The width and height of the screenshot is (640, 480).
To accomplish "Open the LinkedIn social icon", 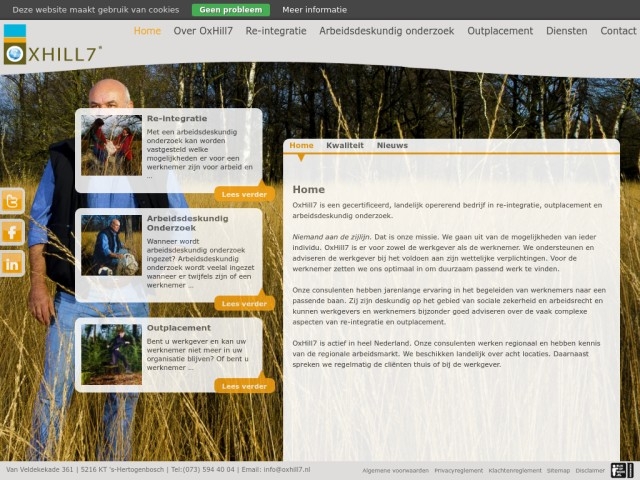I will 13,263.
